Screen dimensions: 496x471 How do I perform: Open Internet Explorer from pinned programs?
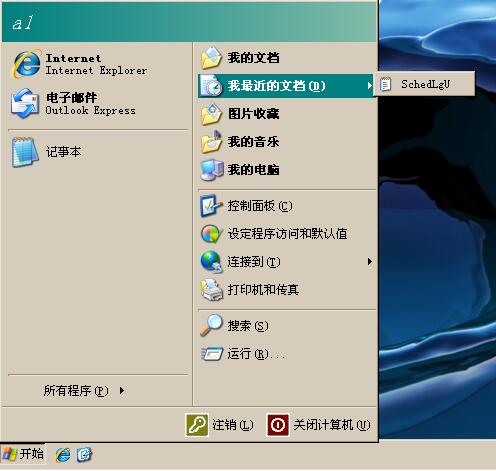97,64
